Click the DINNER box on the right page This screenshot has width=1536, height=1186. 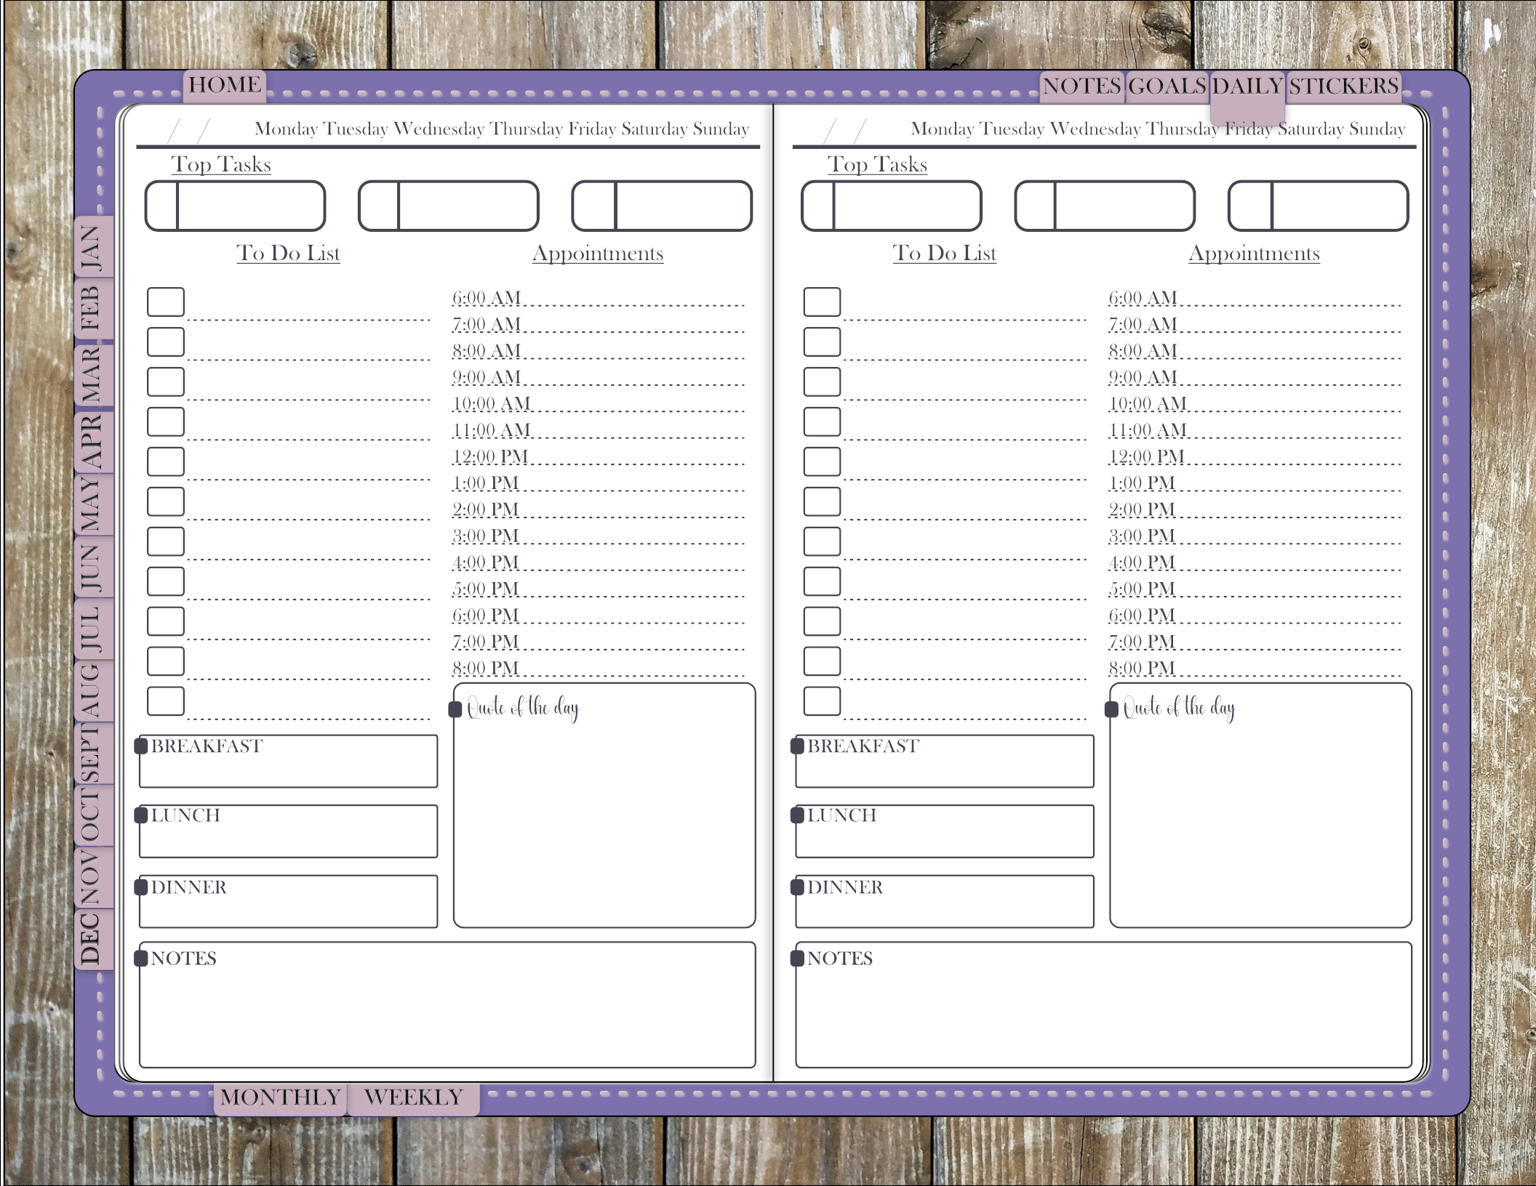[944, 901]
